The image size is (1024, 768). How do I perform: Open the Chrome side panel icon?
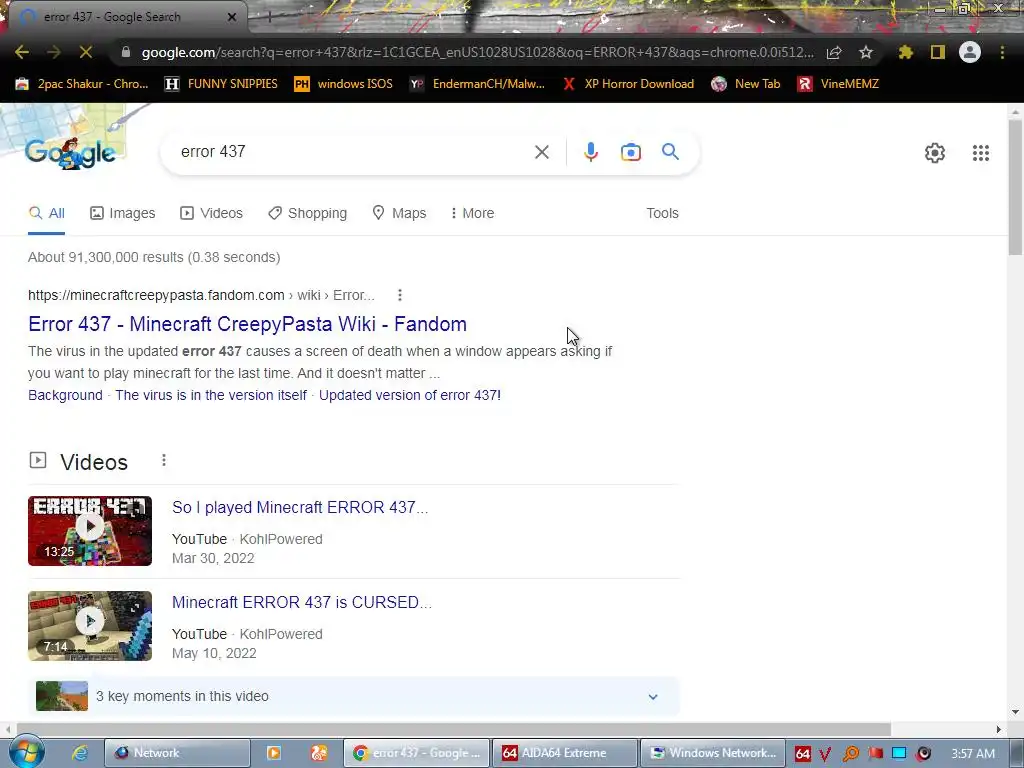(938, 52)
